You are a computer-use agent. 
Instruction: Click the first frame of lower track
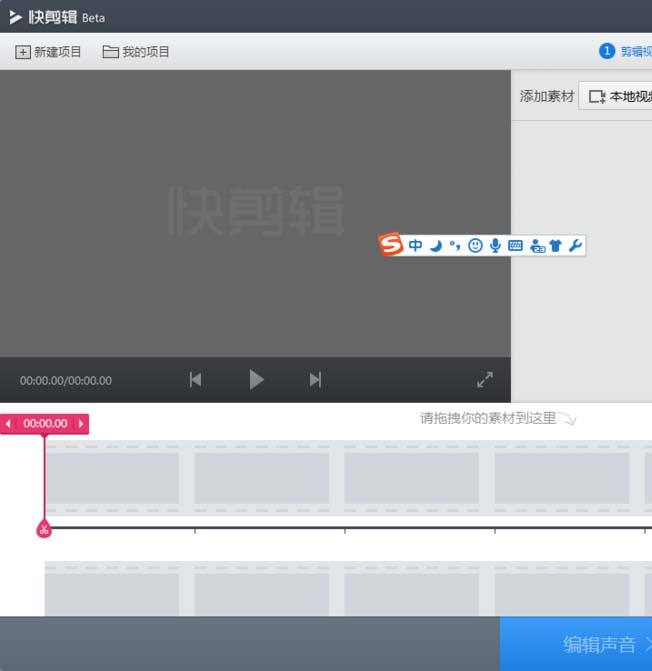(x=112, y=595)
